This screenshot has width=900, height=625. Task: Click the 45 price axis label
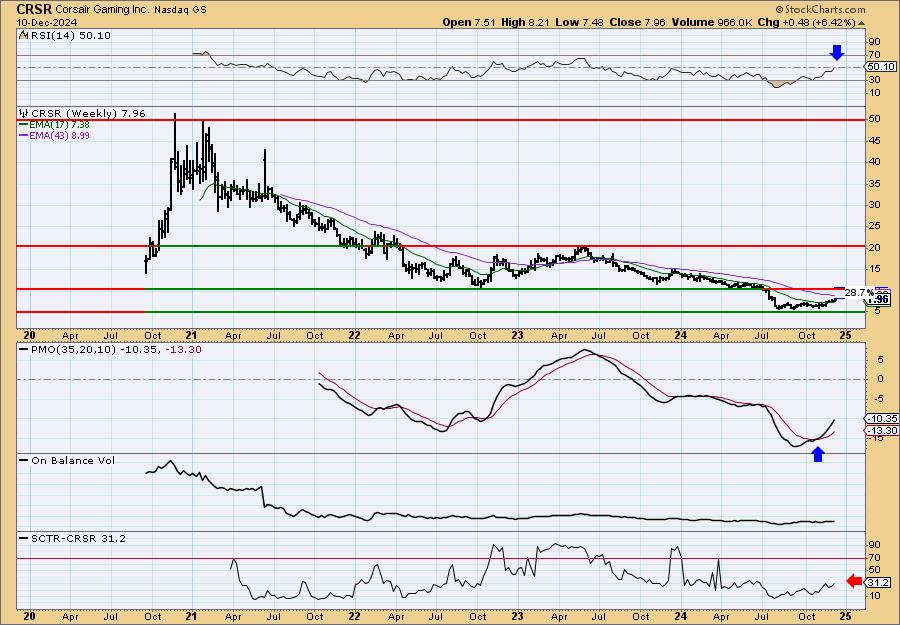tap(874, 141)
